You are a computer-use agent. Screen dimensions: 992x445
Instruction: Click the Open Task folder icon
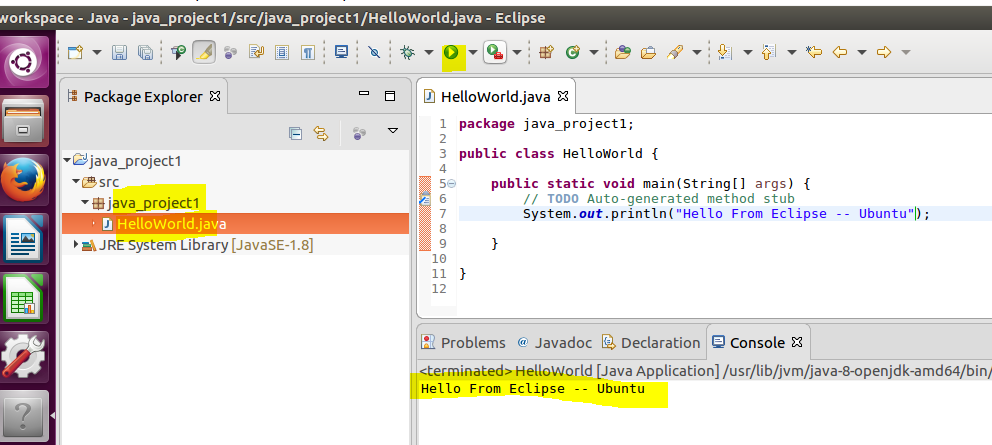pyautogui.click(x=648, y=53)
